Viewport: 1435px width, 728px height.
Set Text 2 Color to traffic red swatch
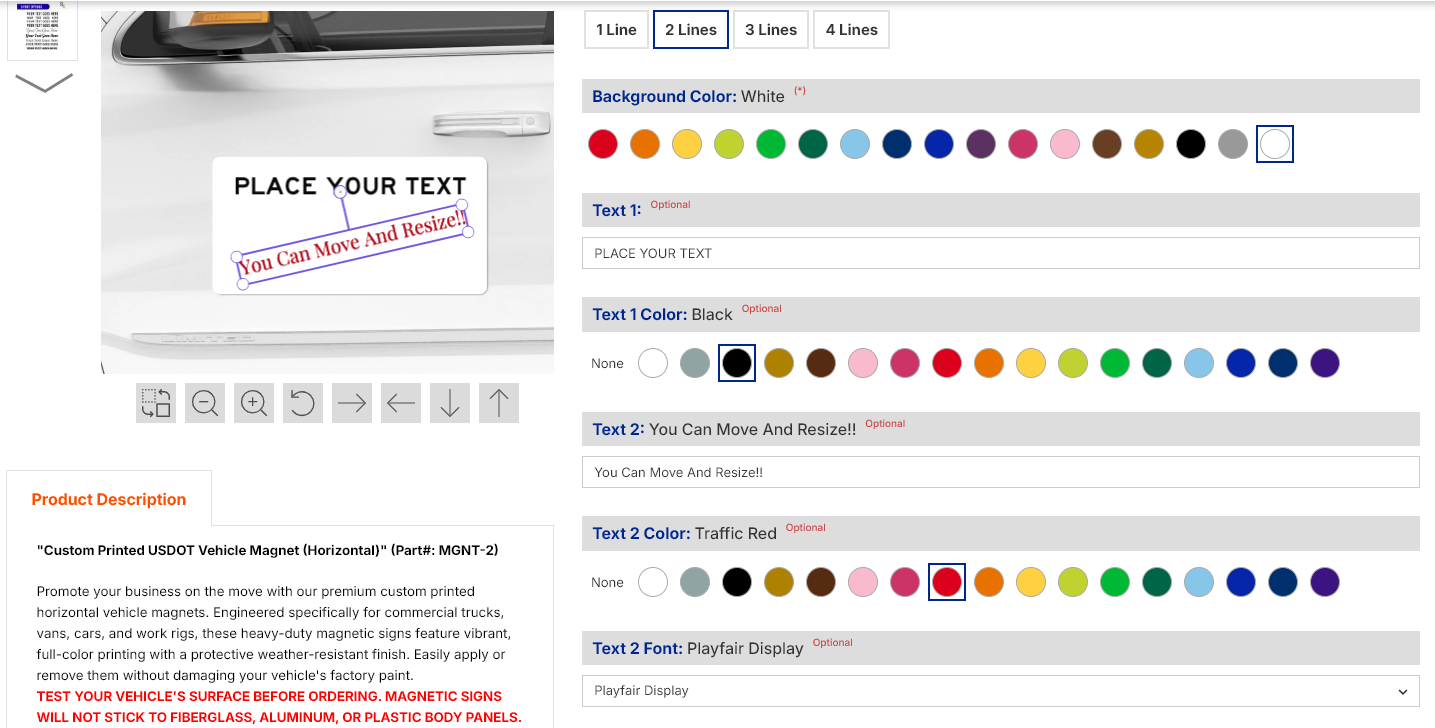pyautogui.click(x=947, y=582)
